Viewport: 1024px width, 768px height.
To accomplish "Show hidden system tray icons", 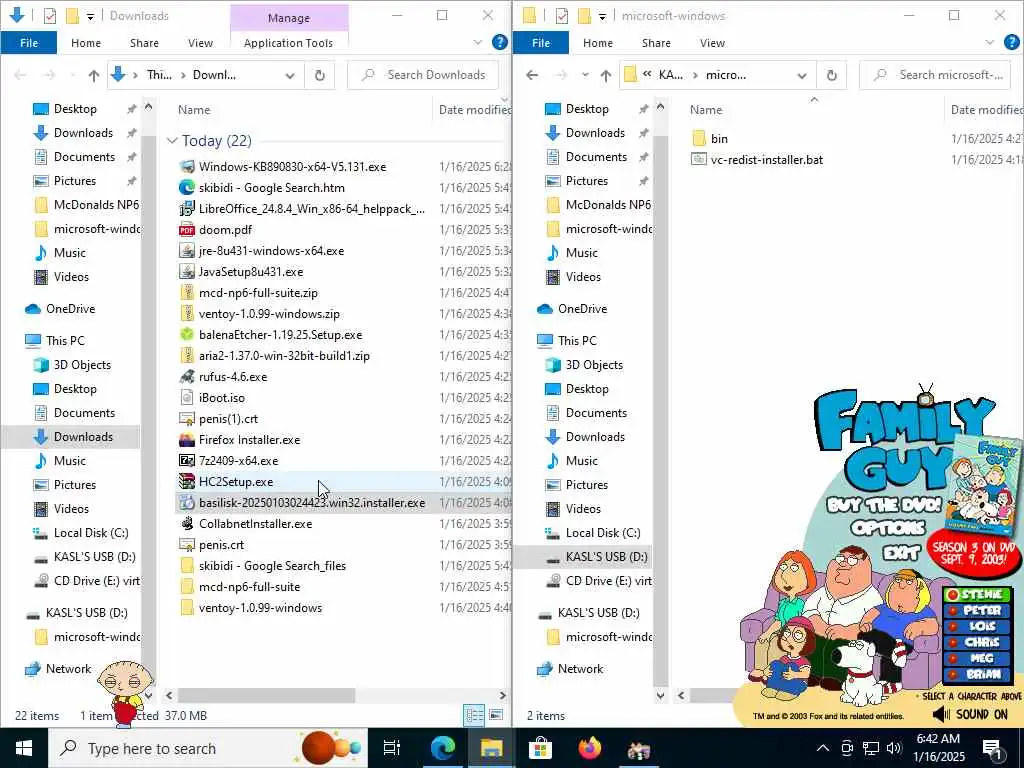I will point(823,748).
